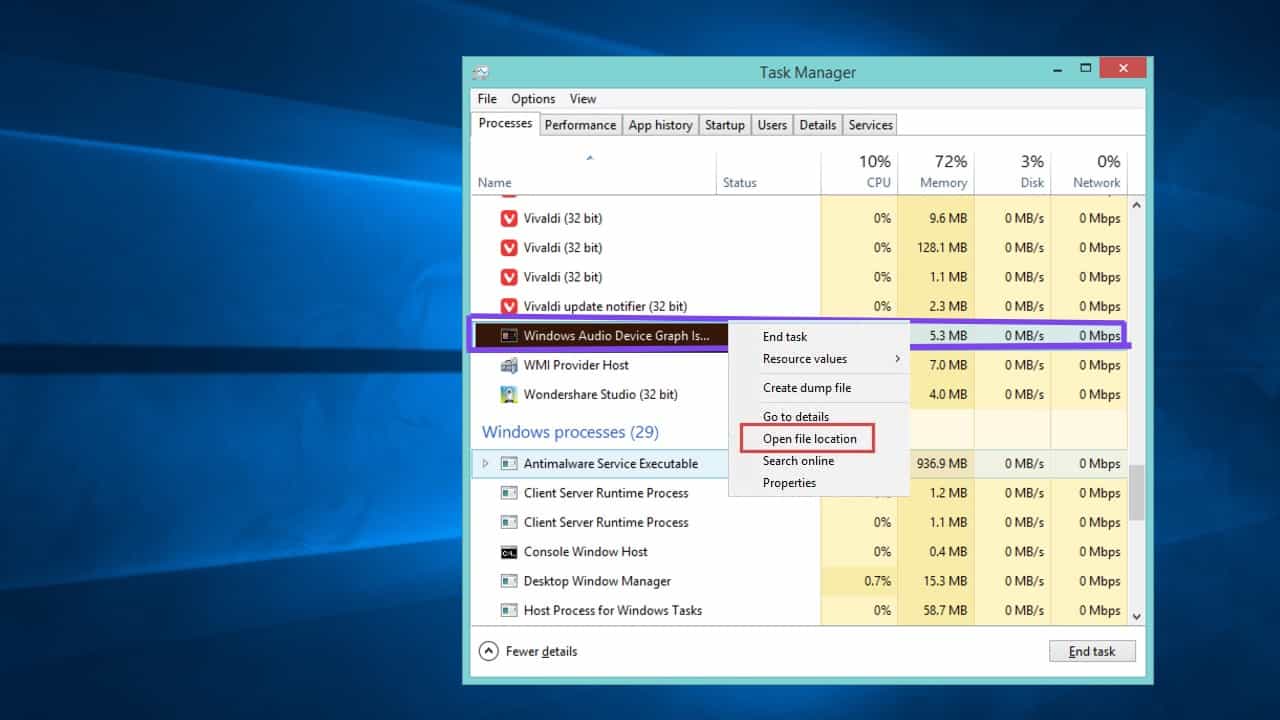Click the Task Manager title bar icon
The image size is (1280, 720).
tap(481, 72)
